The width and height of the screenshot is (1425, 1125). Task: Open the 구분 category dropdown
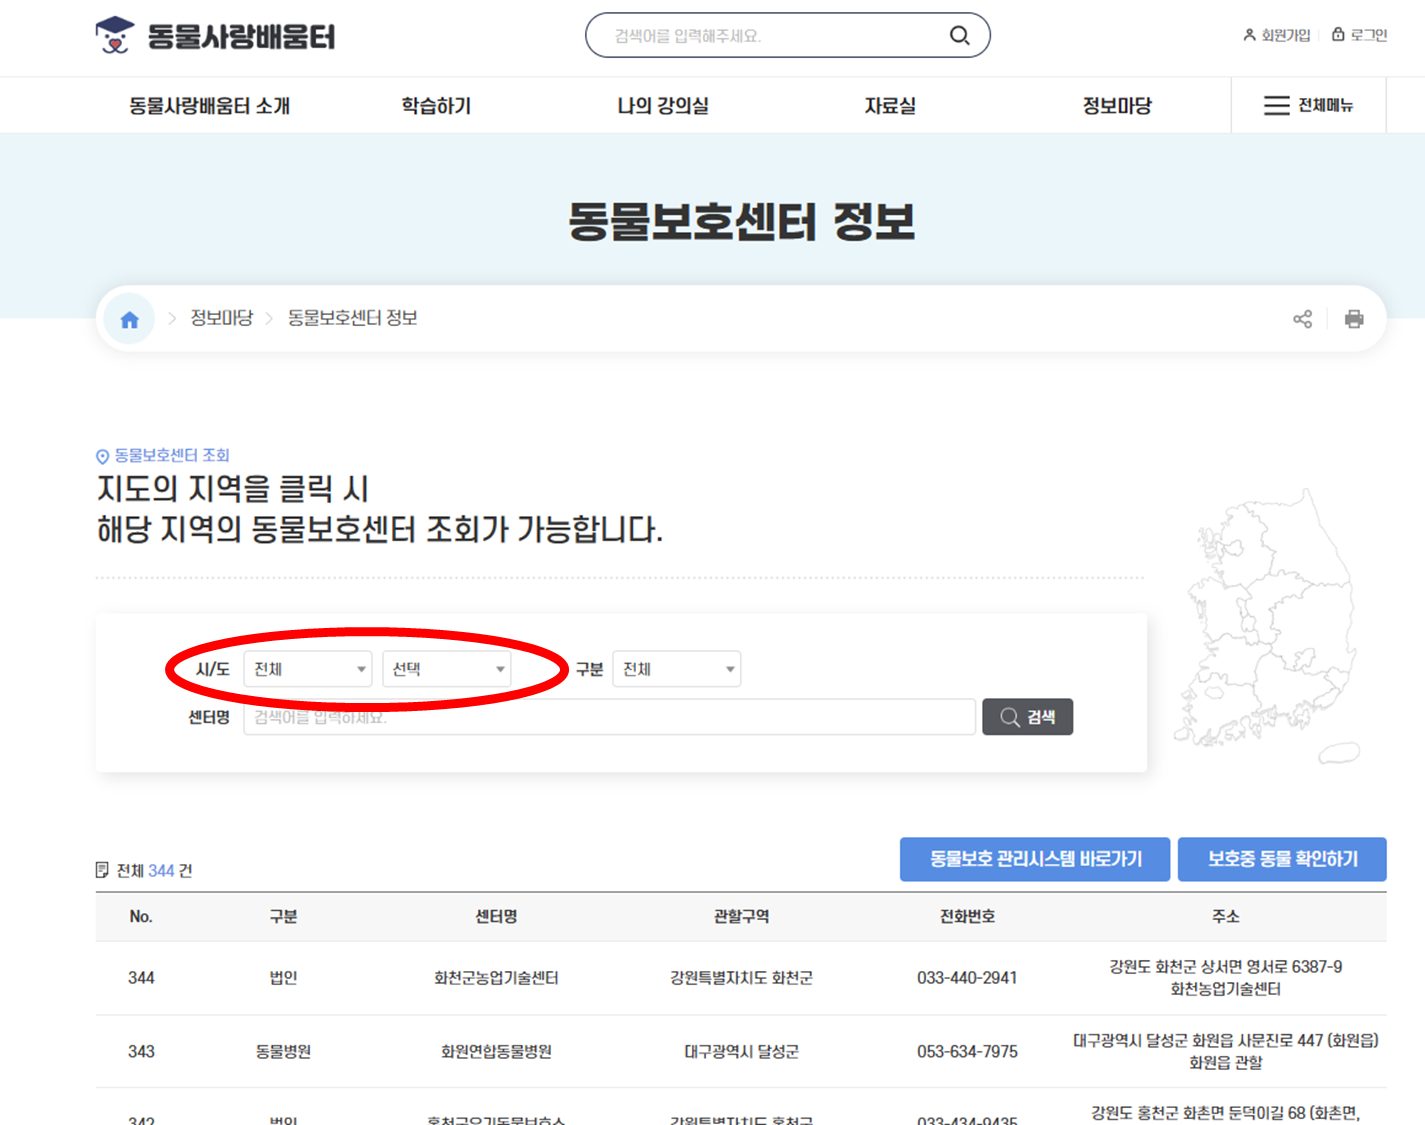[x=676, y=669]
